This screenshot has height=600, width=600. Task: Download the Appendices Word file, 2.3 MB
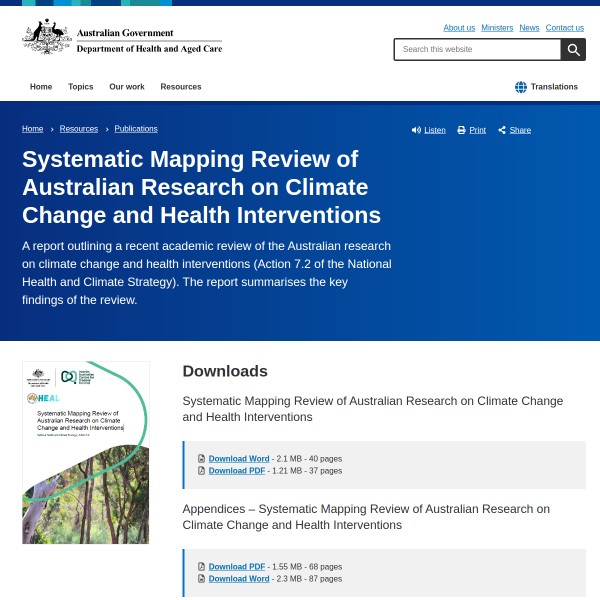point(239,578)
